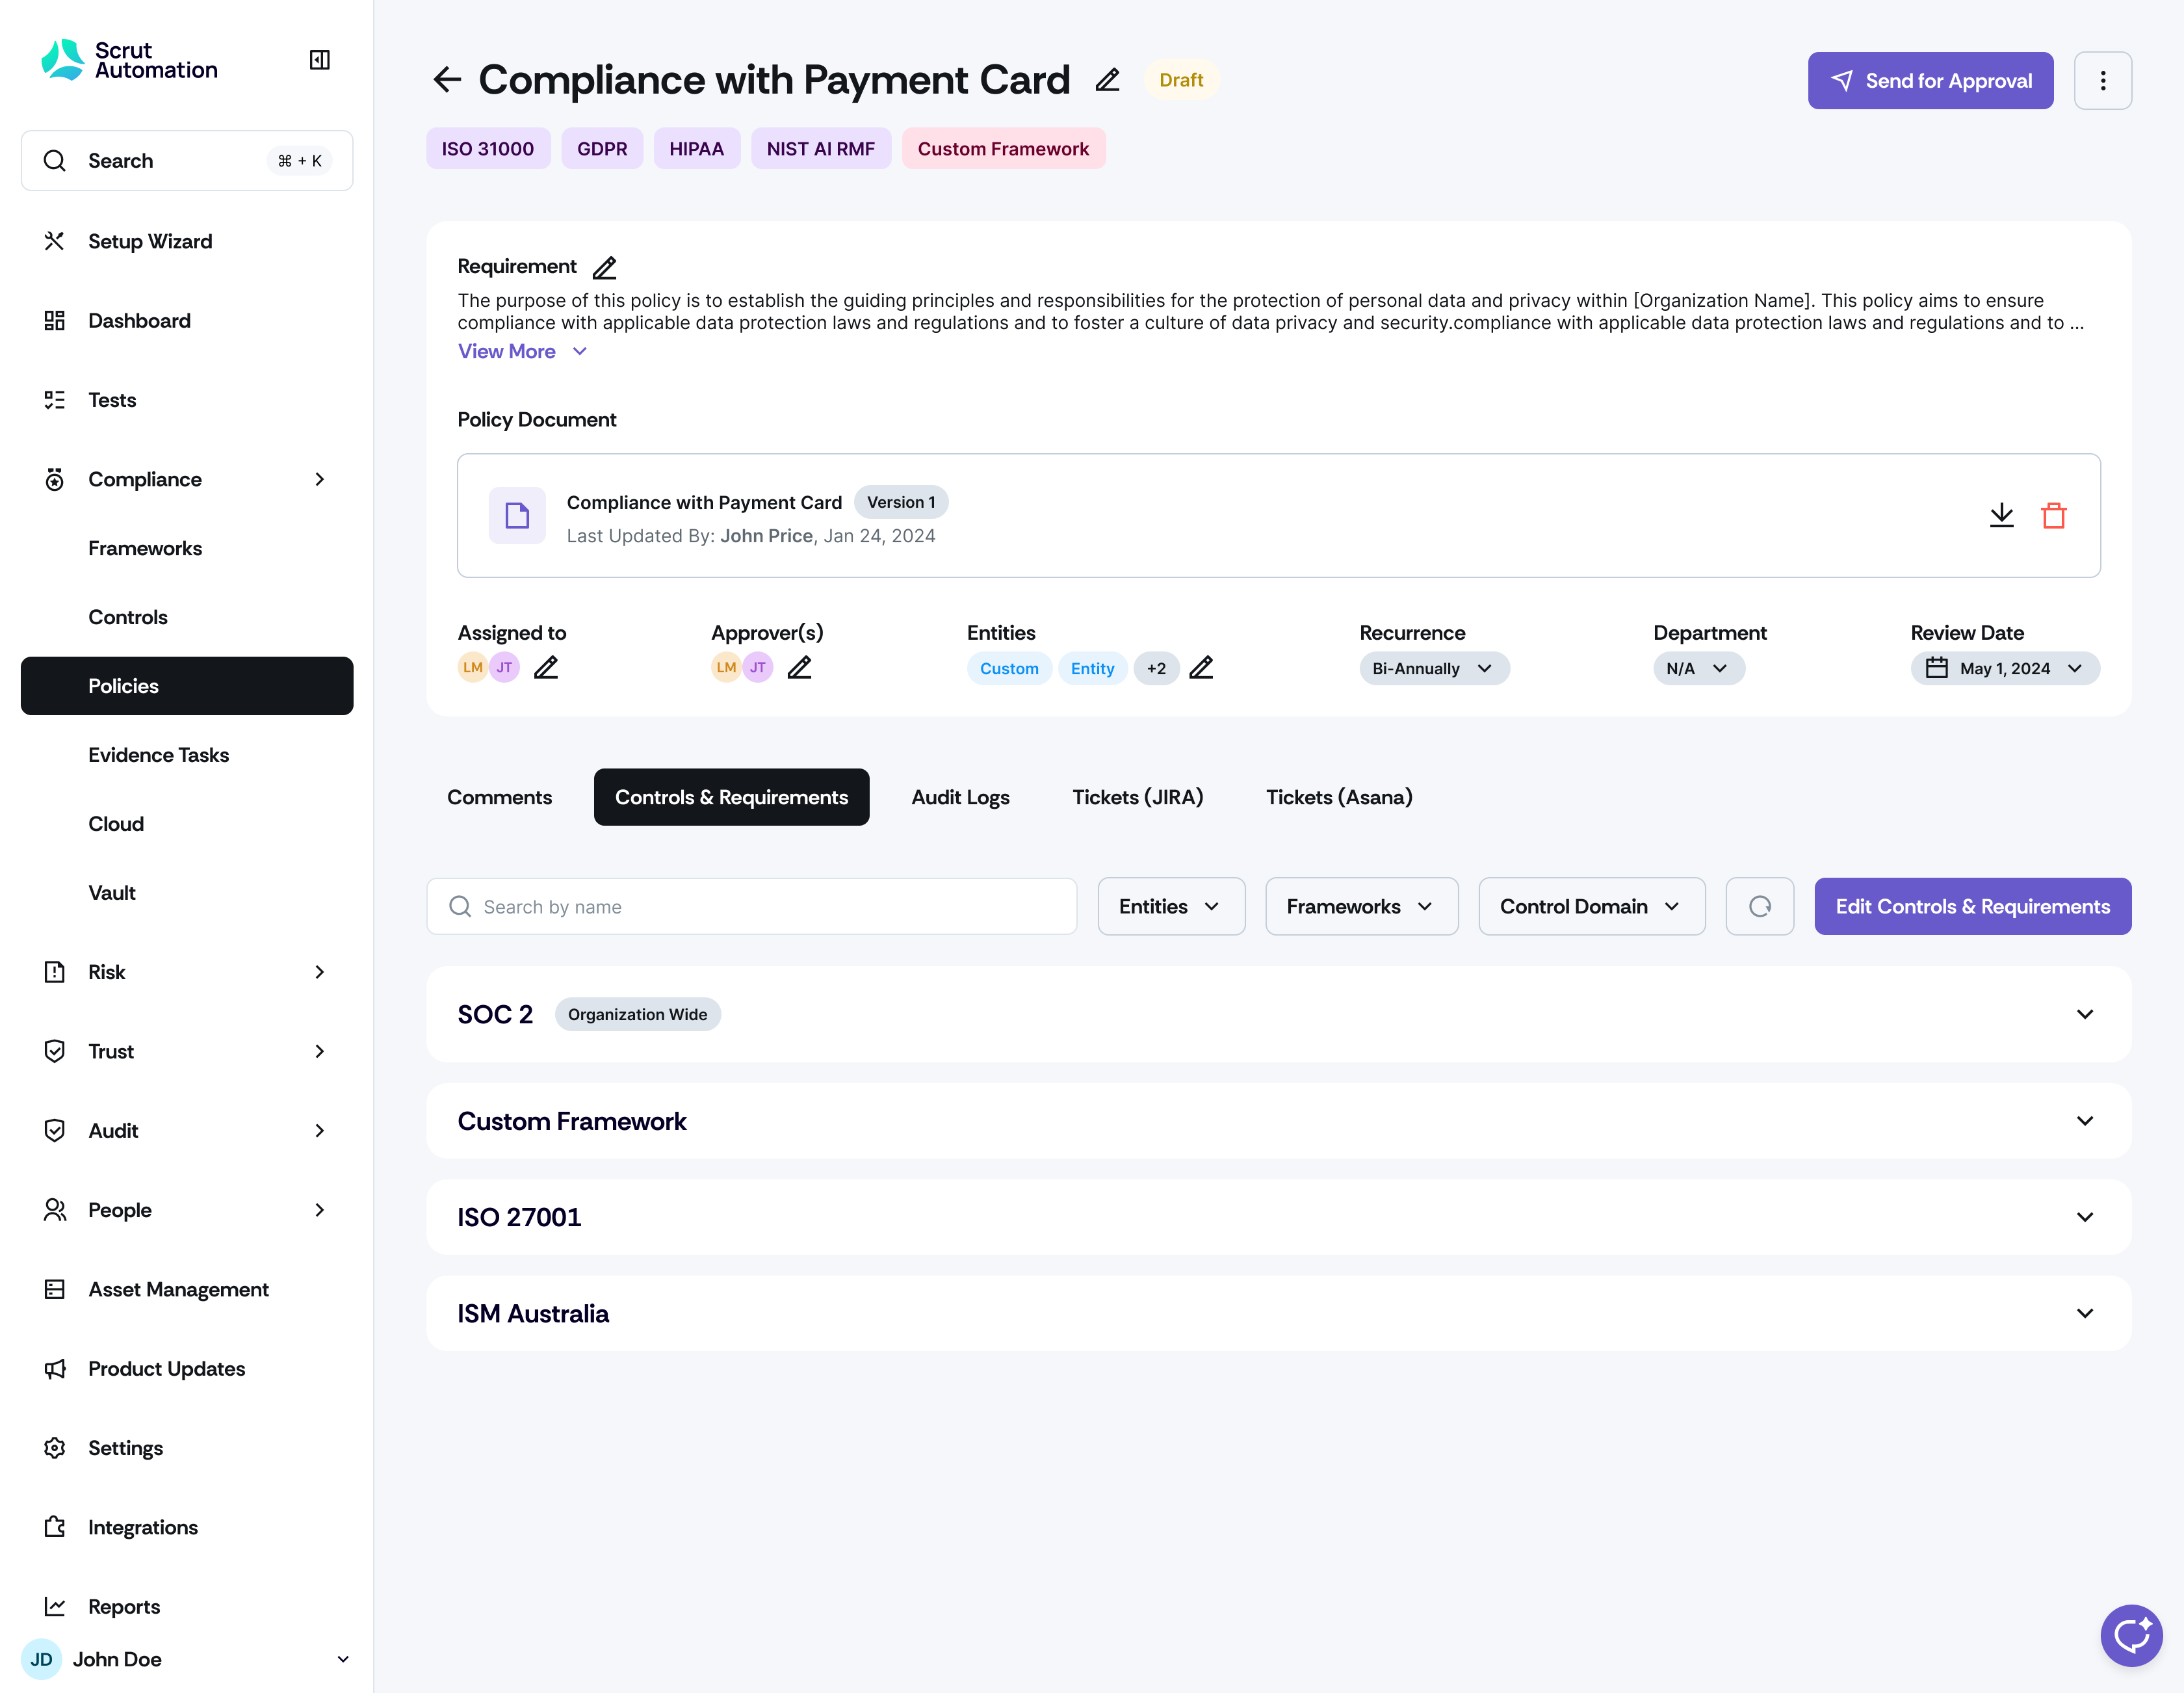Delete the policy document with trash icon
This screenshot has width=2184, height=1693.
coord(2053,515)
